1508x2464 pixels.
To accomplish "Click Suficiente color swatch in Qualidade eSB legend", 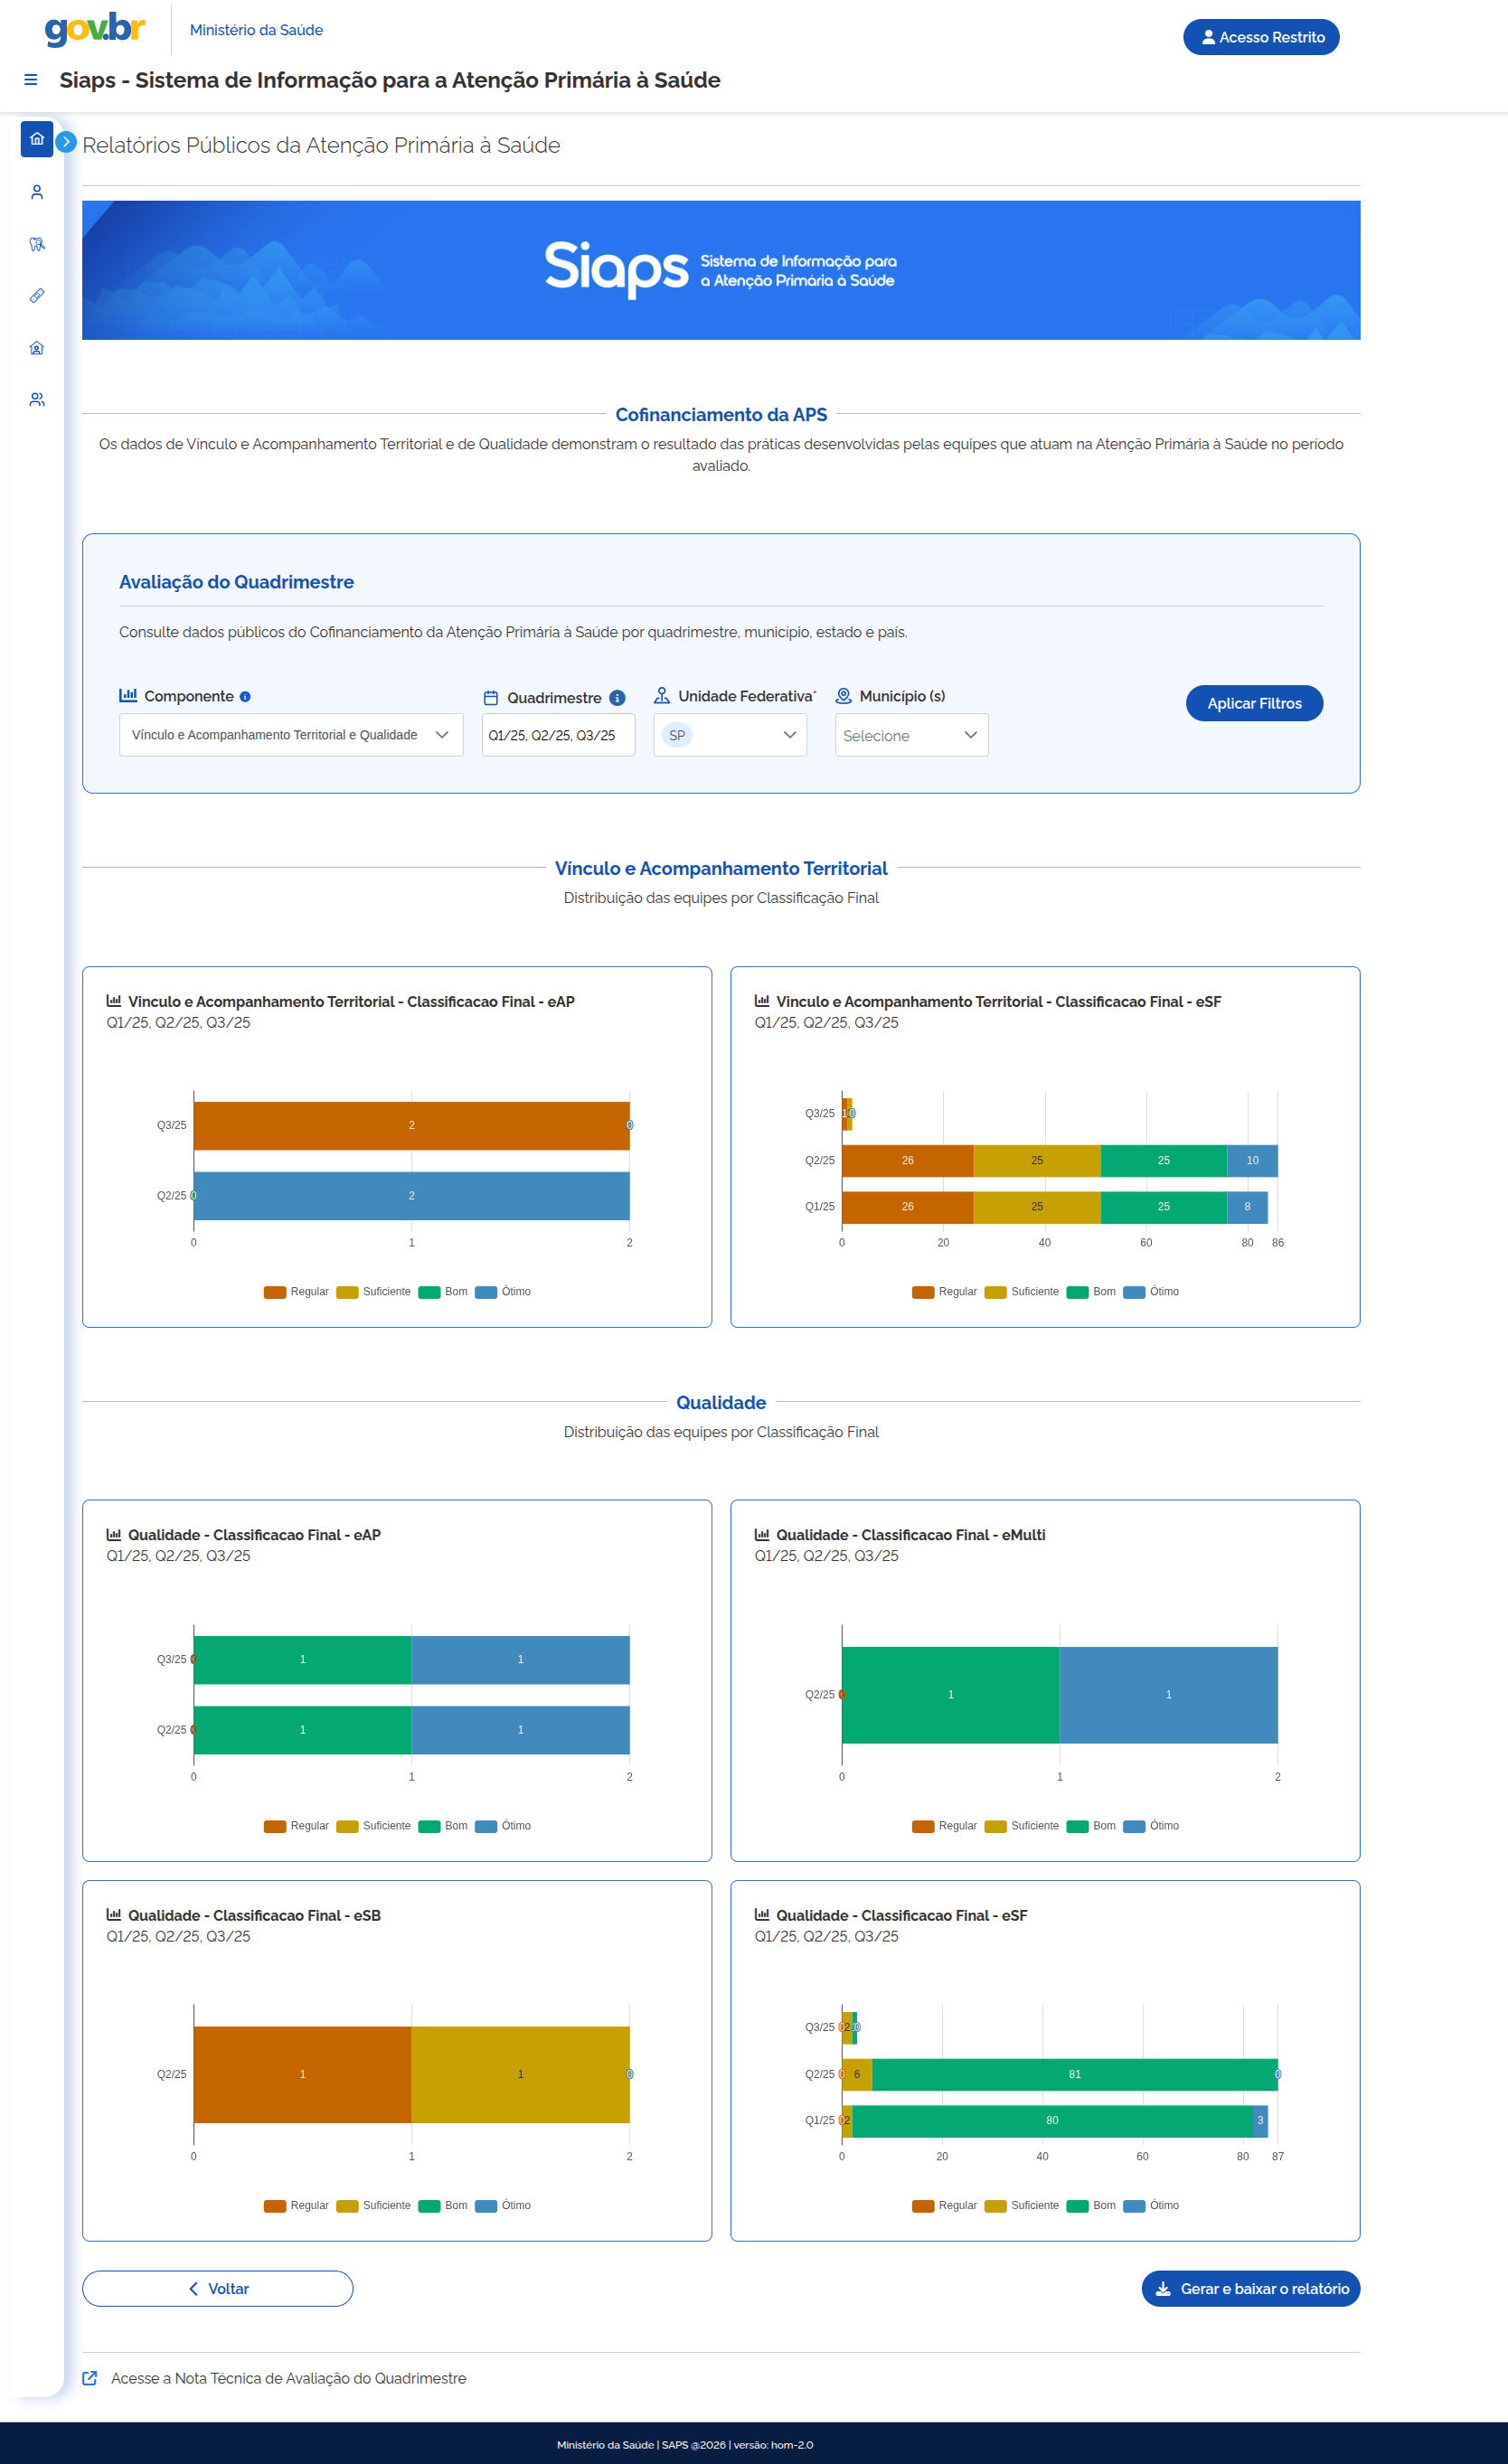I will tap(347, 2206).
